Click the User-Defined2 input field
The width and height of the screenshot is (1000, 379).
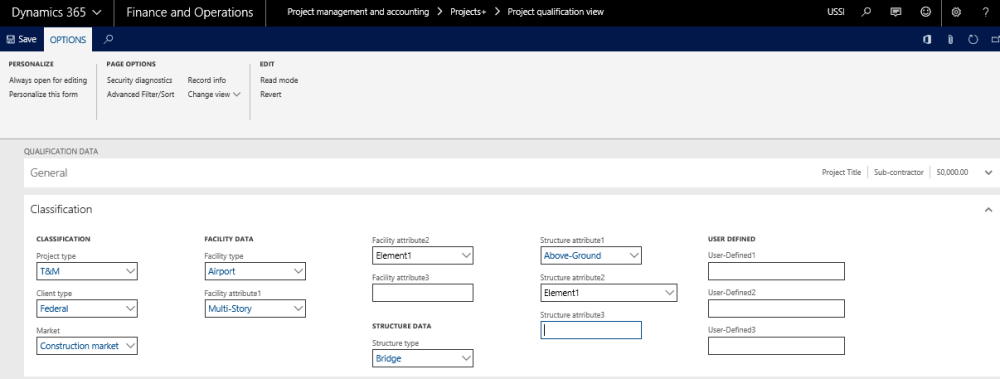[x=776, y=309]
